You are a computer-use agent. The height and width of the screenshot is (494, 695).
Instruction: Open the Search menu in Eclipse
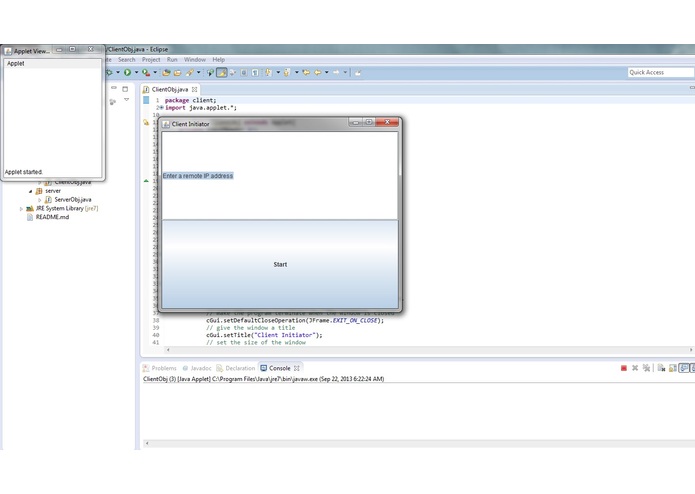[126, 59]
